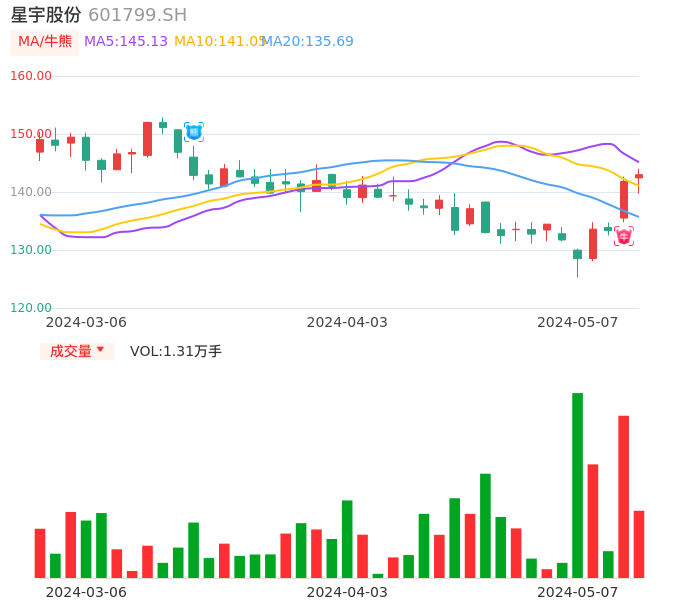The height and width of the screenshot is (606, 686).
Task: Click the 2024-05-07 date under the volume chart
Action: 578,592
